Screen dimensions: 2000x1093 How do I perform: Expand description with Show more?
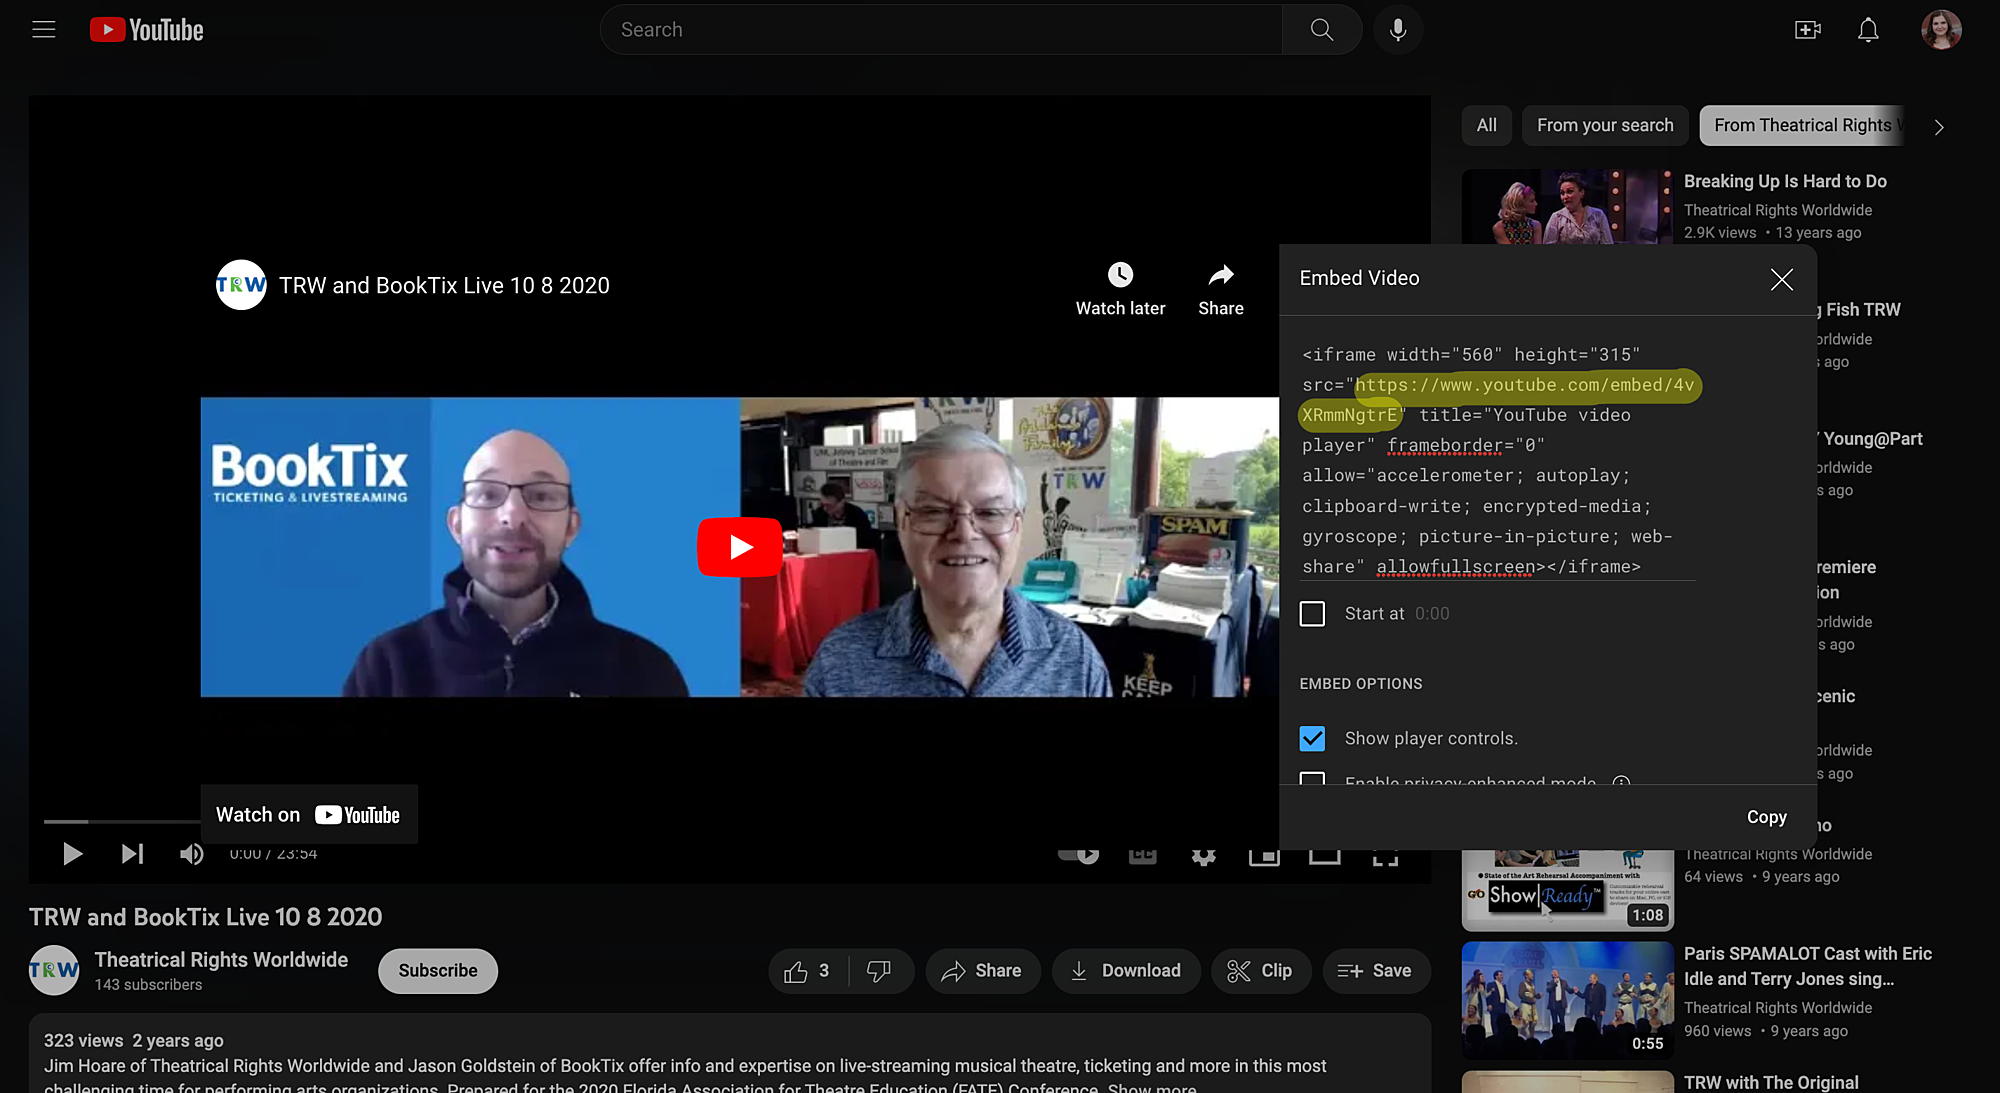pos(1152,1088)
